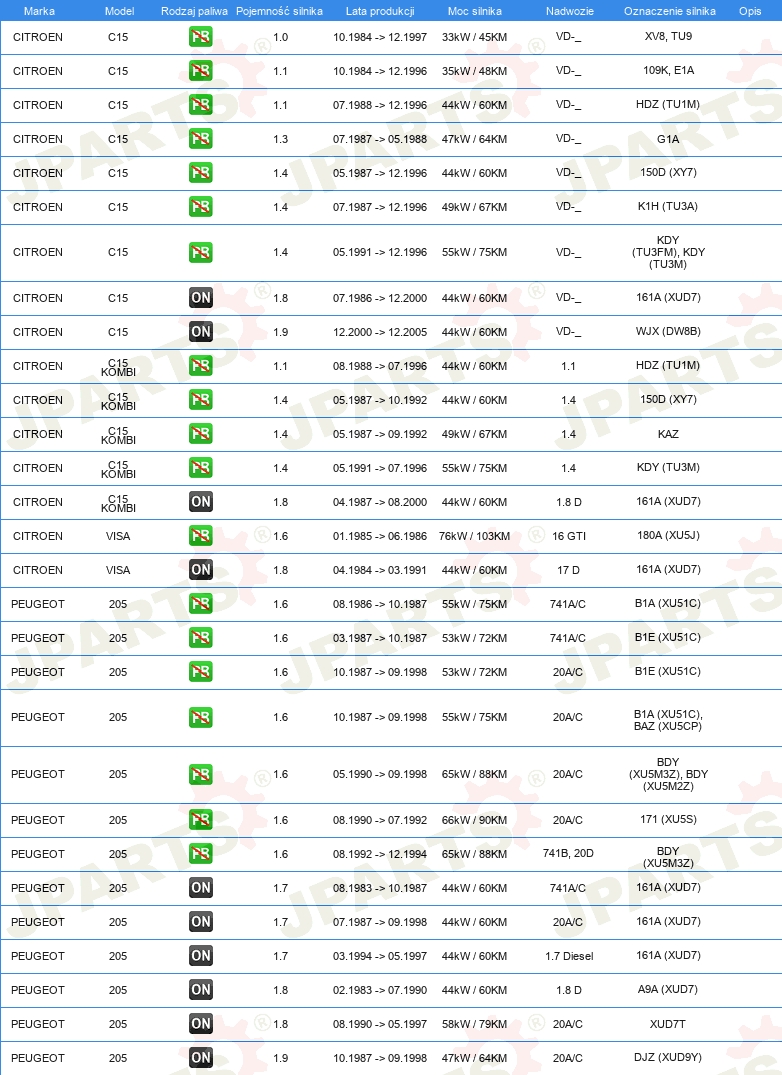Click the Moc silnika column header
782x1075 pixels.
click(474, 11)
